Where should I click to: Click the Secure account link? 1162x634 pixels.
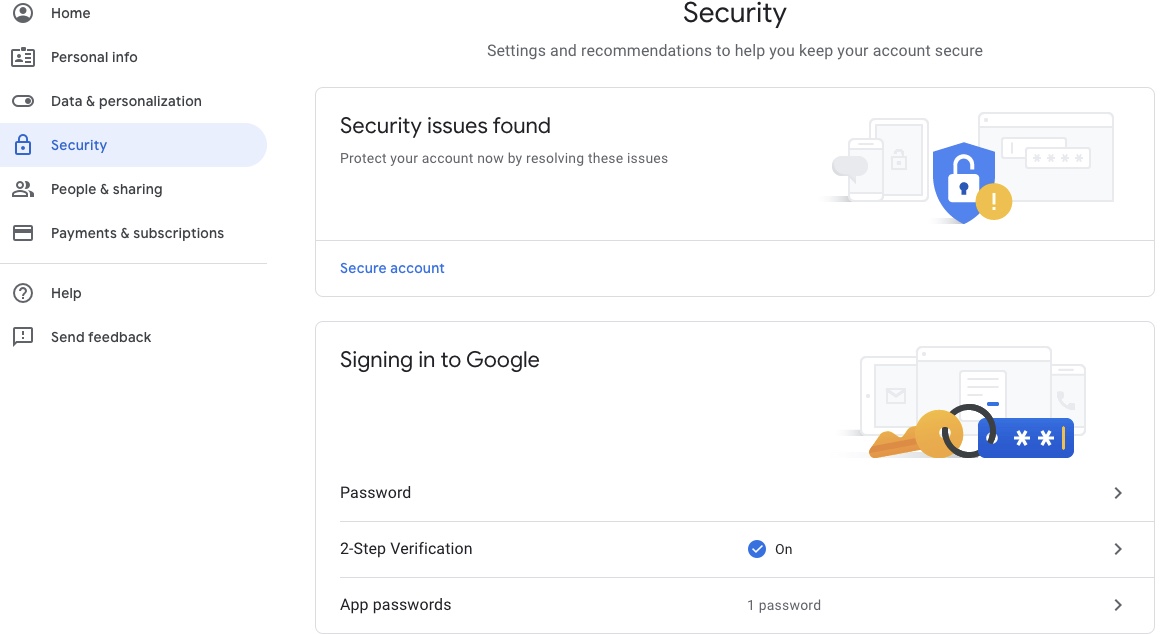click(392, 268)
